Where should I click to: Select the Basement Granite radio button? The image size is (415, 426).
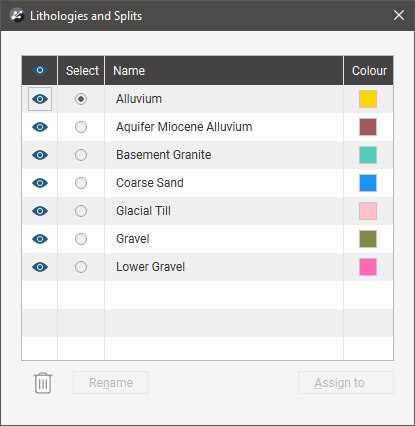pyautogui.click(x=81, y=155)
